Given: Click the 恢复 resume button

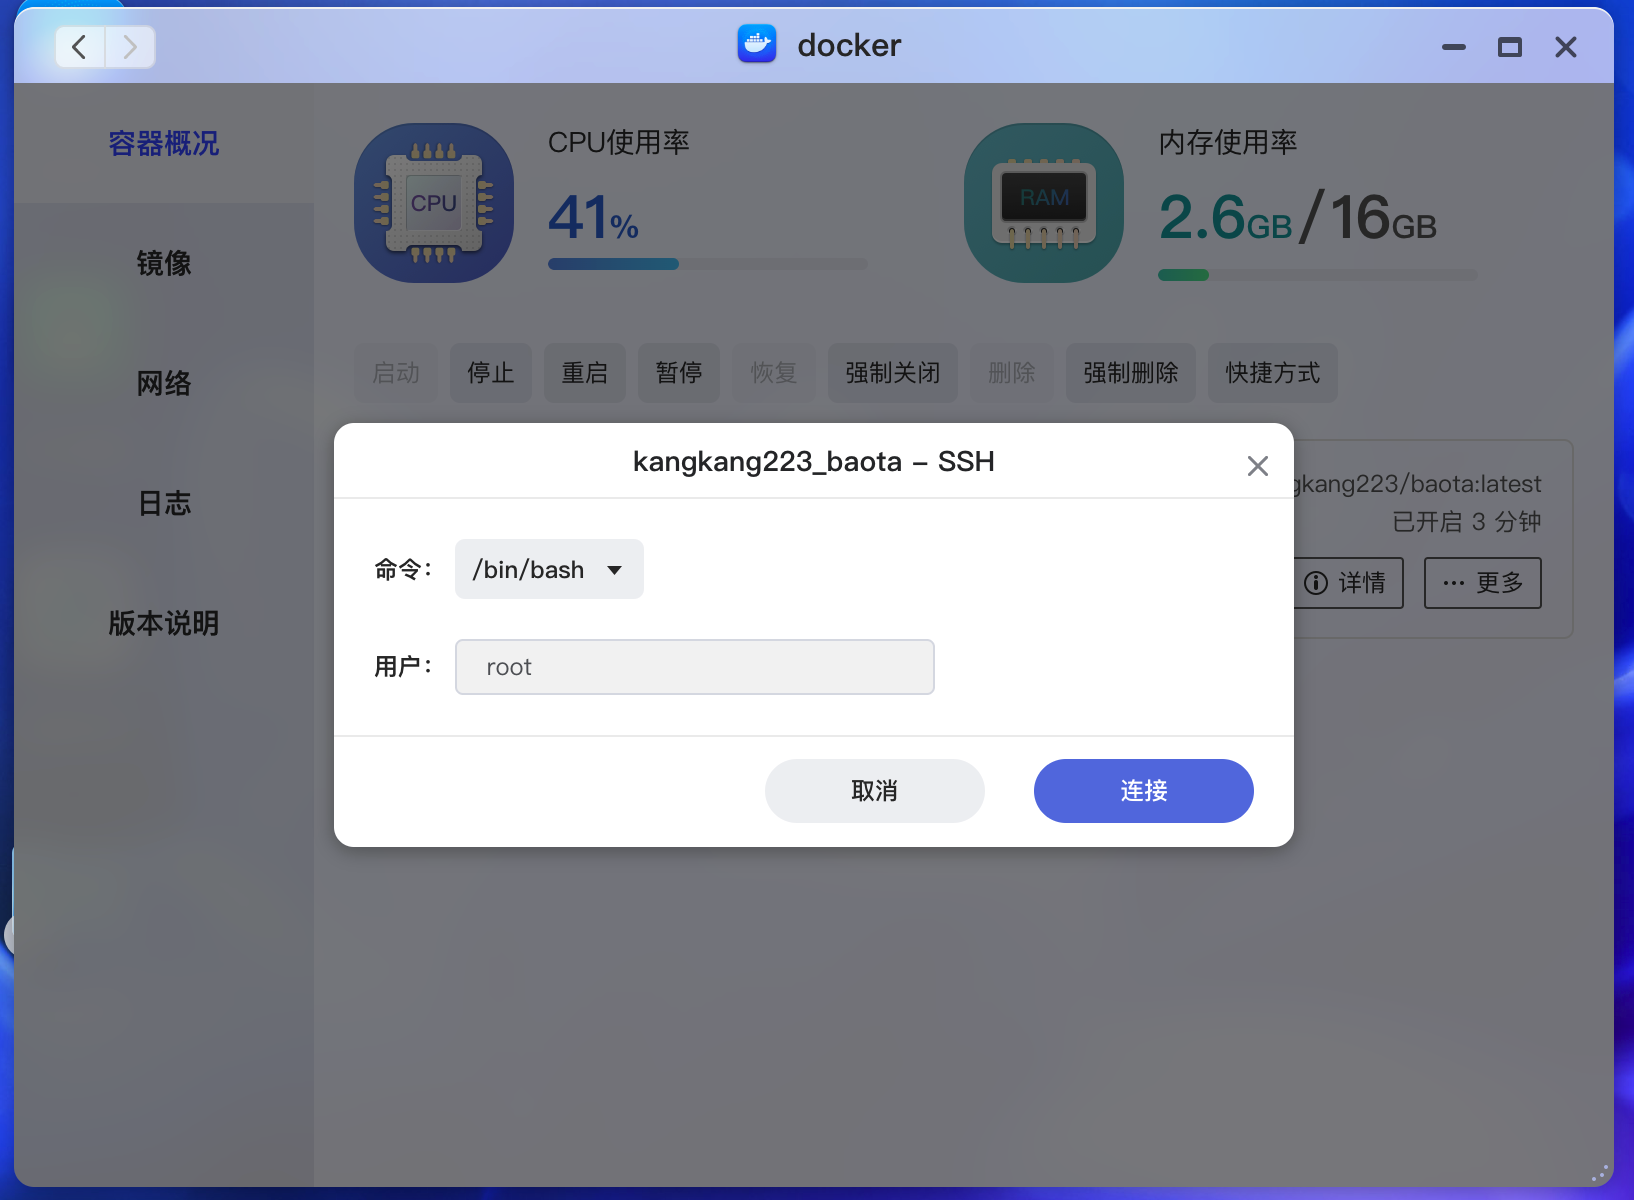Looking at the screenshot, I should click(774, 373).
